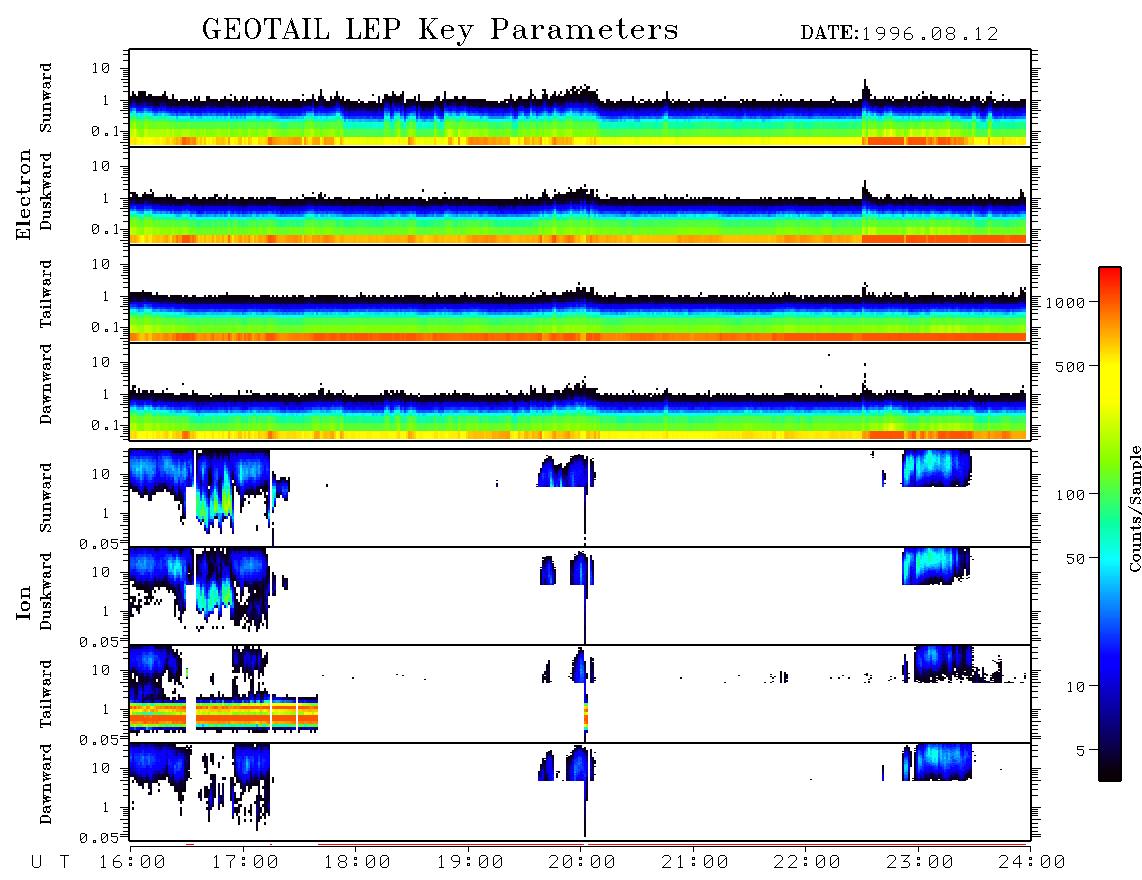Image resolution: width=1142 pixels, height=880 pixels.
Task: Pick the black bottom of the colorbar
Action: [x=1110, y=772]
